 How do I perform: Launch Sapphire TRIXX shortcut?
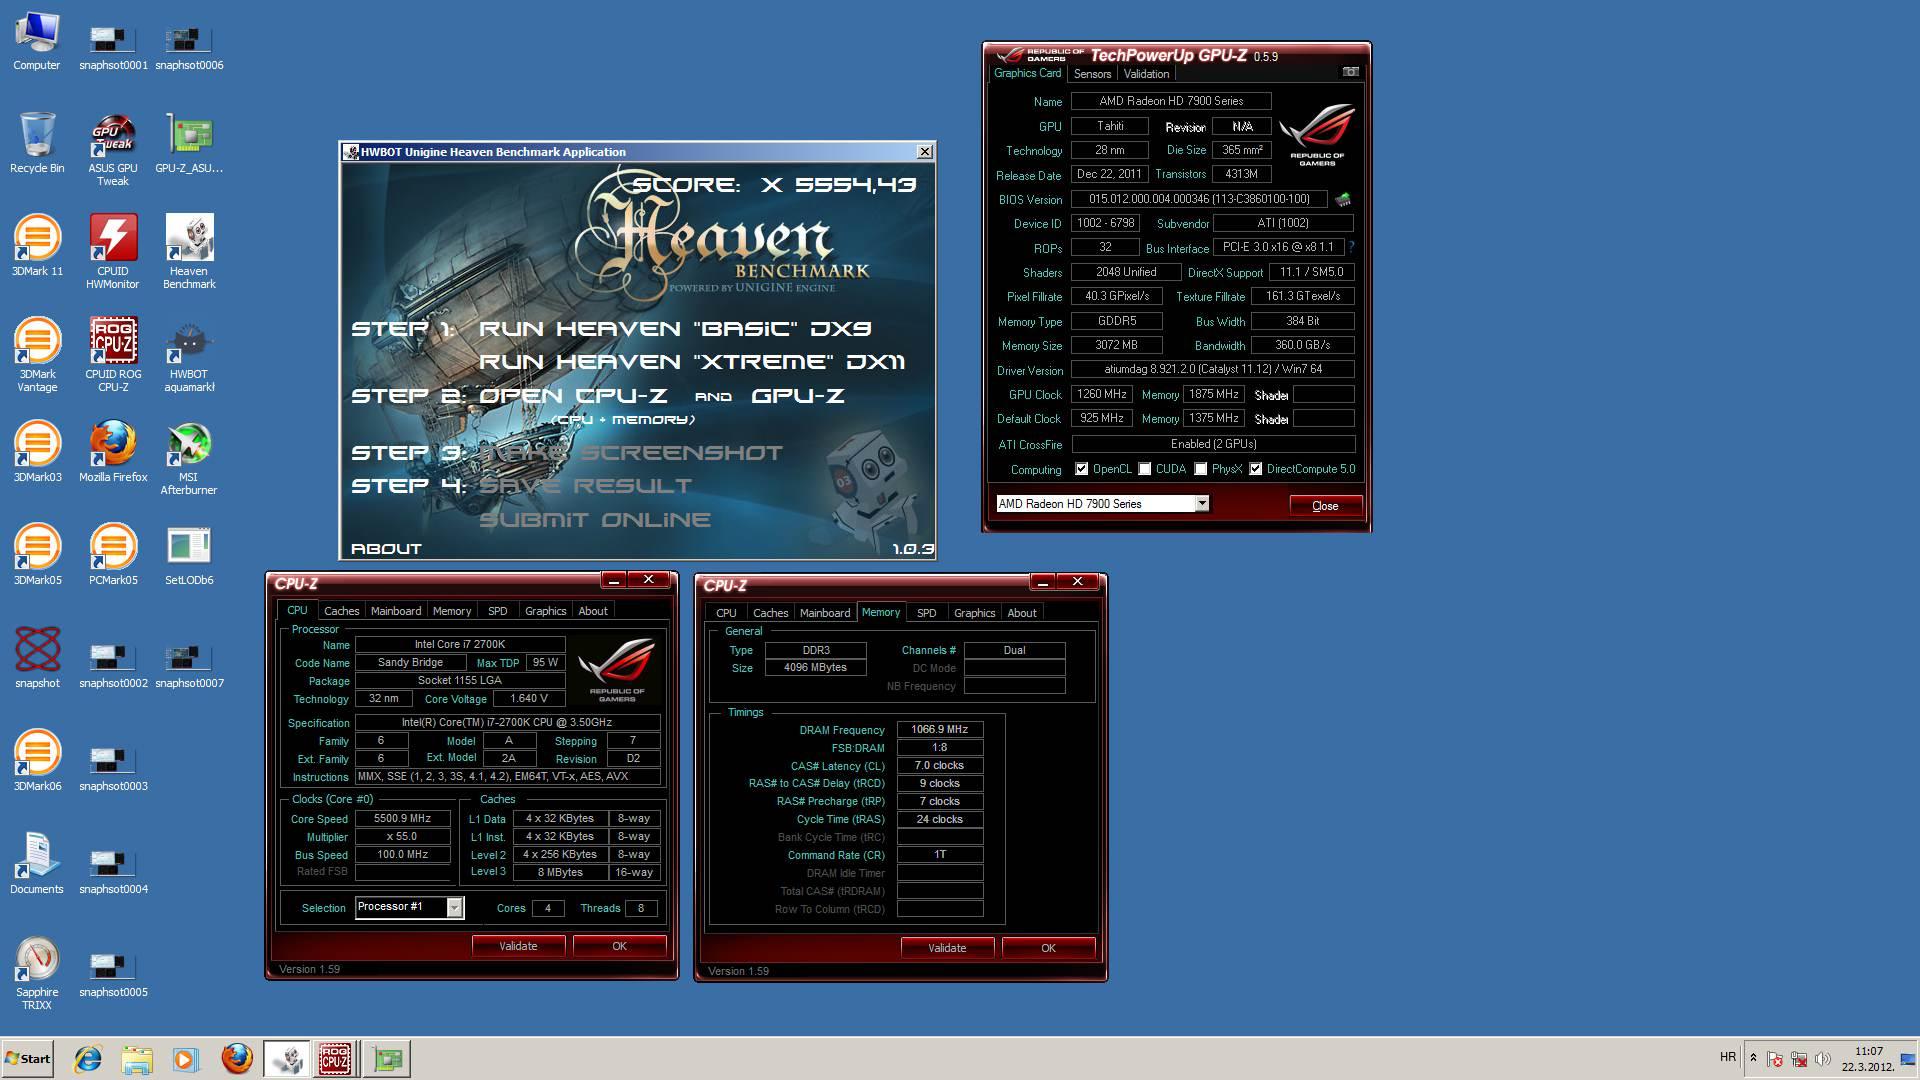click(x=37, y=974)
